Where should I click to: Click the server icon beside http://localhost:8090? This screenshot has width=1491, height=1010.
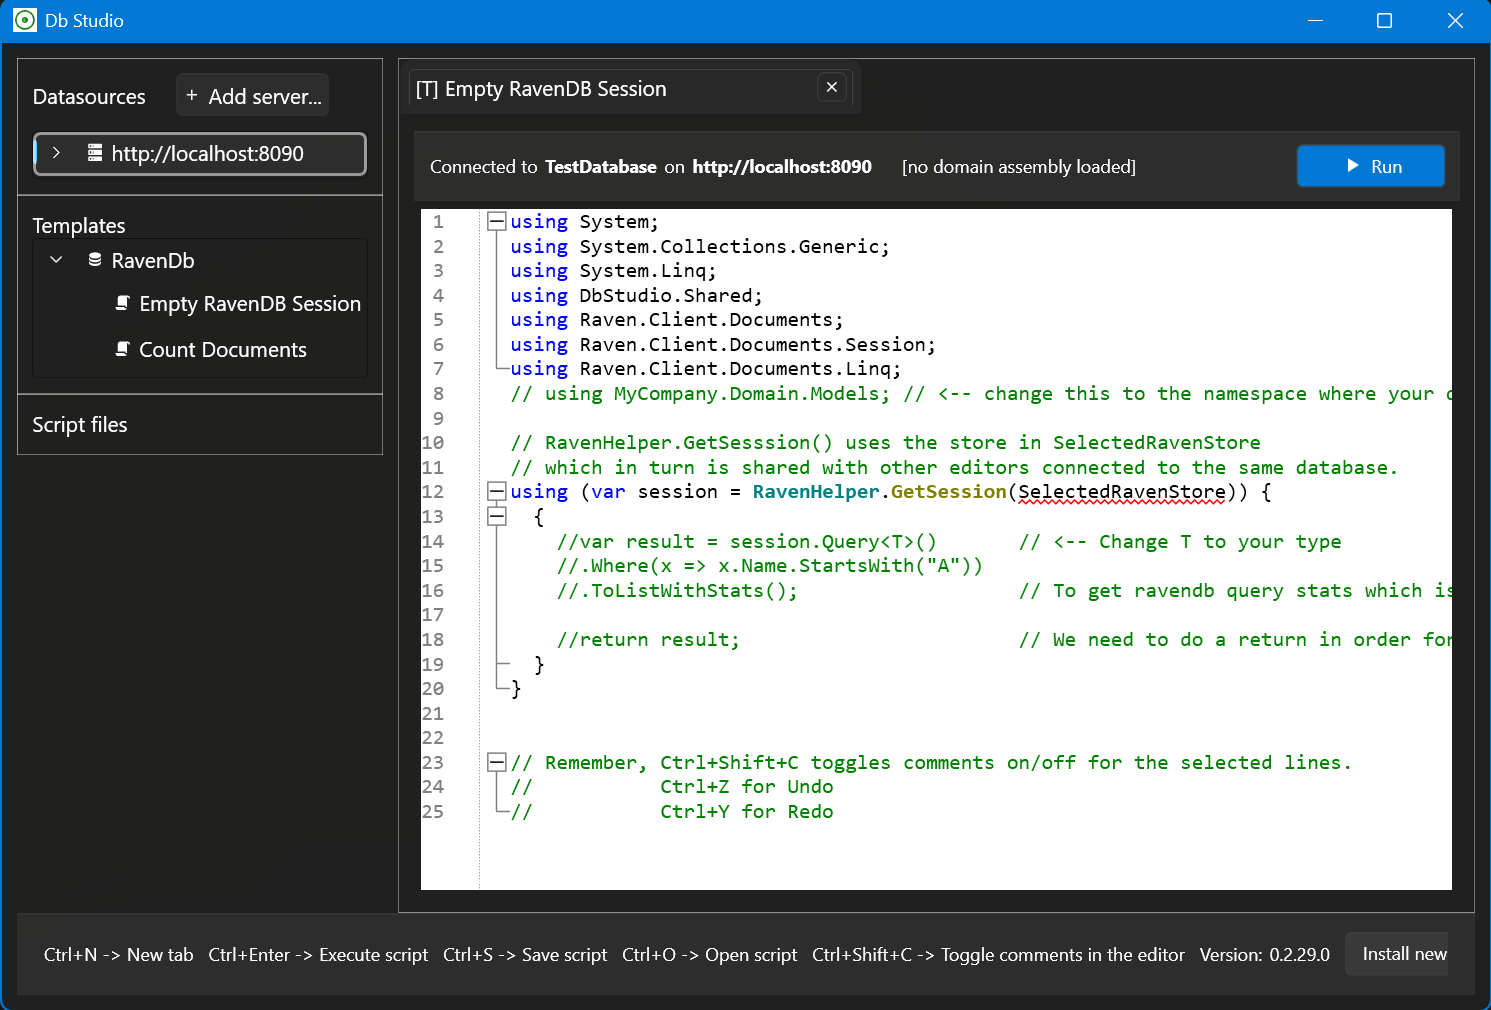pyautogui.click(x=95, y=153)
